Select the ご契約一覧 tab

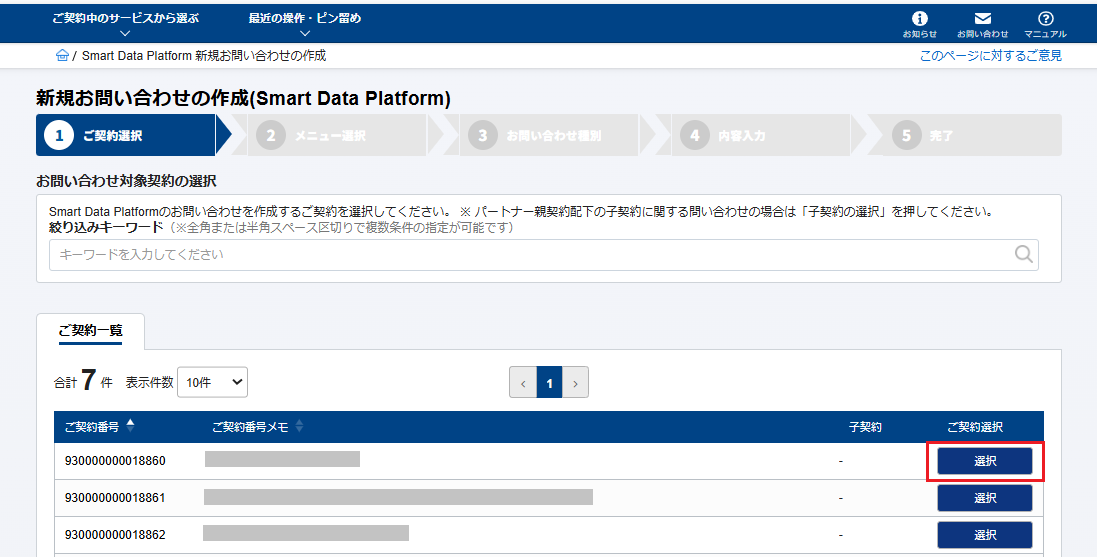(90, 331)
